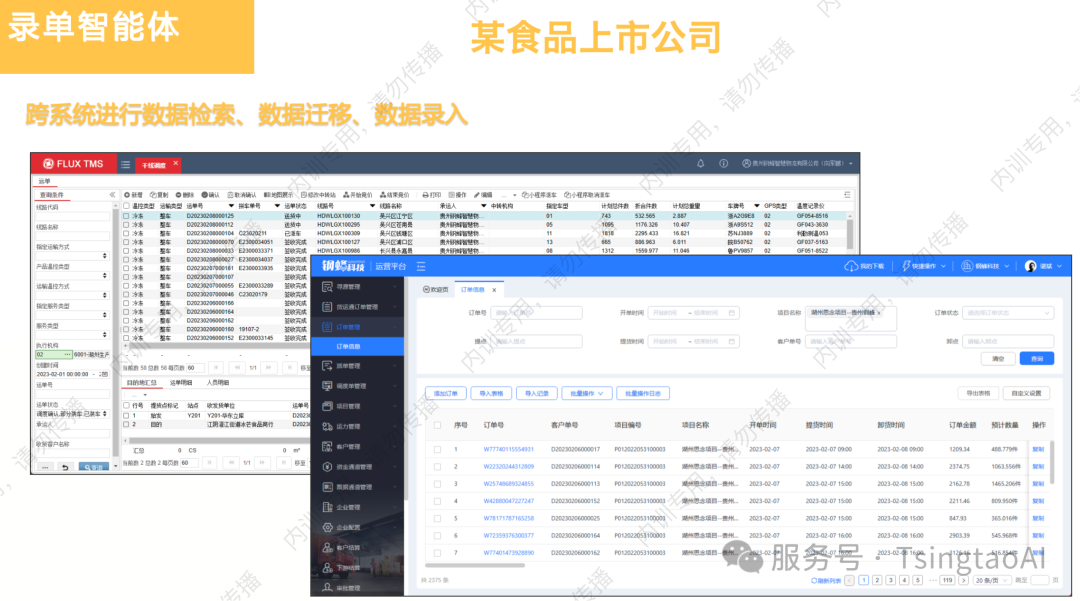Click 寻源管理 sidebar icon
Viewport: 1080px width, 601px height.
pos(327,286)
